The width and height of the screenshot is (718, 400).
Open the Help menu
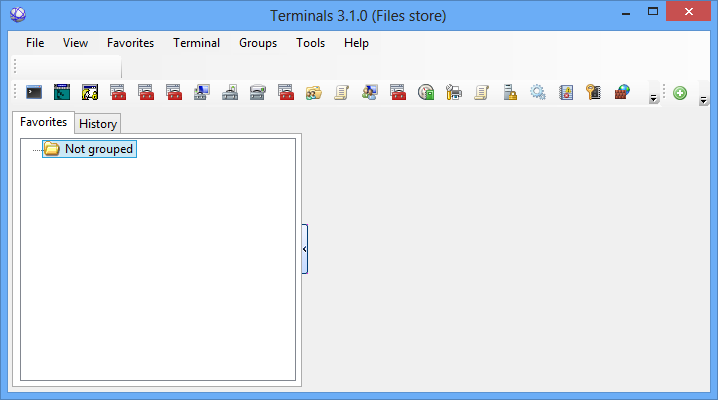356,43
